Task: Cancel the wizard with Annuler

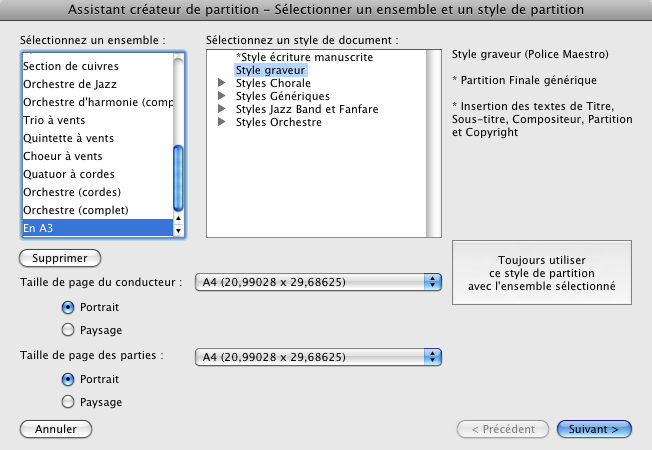Action: (56, 429)
